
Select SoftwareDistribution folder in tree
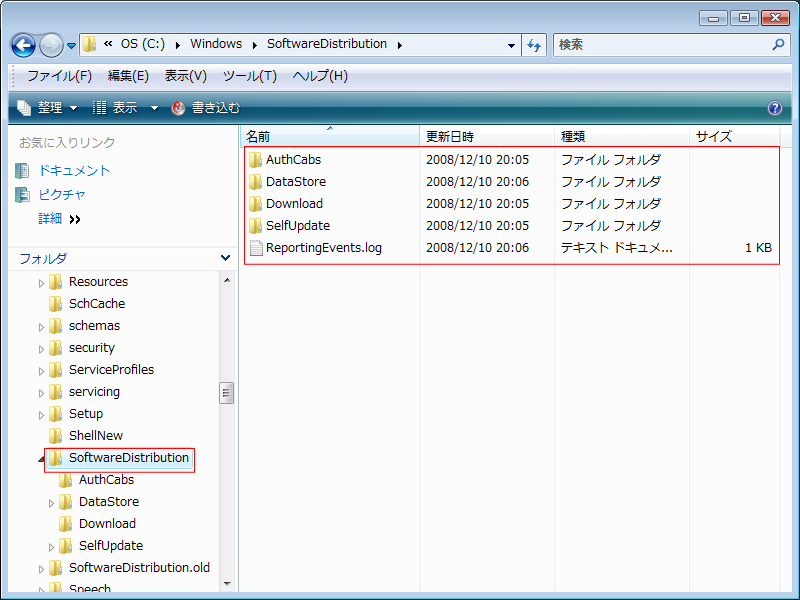[129, 458]
